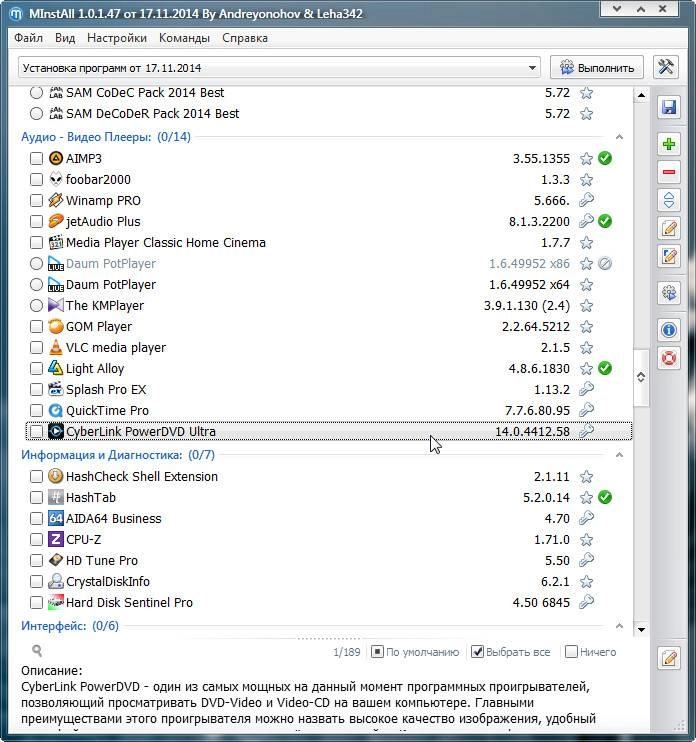Open the Команды menu
This screenshot has width=696, height=742.
click(x=184, y=38)
